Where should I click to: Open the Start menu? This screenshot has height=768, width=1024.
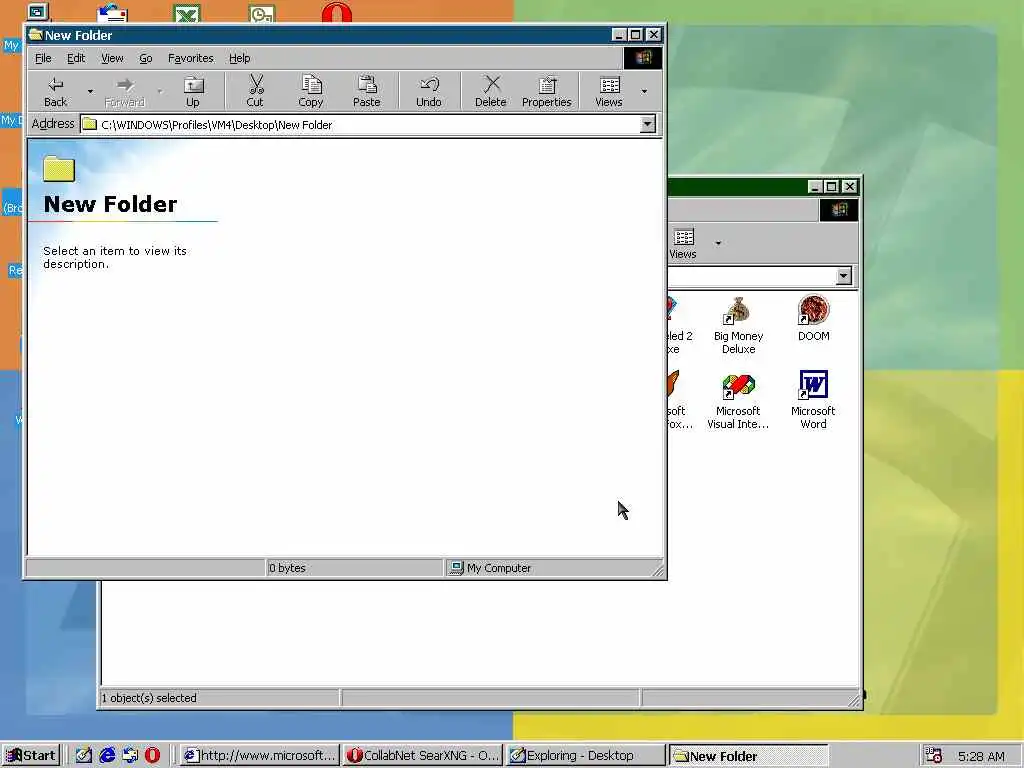31,756
